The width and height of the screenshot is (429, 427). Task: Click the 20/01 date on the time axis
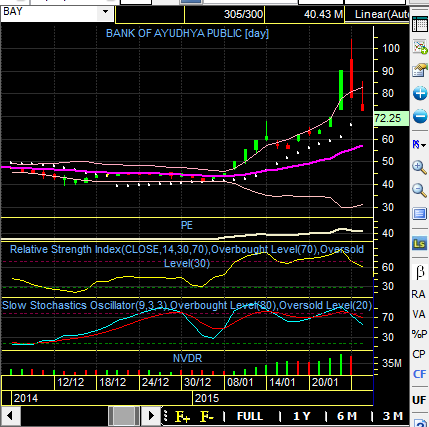click(x=325, y=382)
